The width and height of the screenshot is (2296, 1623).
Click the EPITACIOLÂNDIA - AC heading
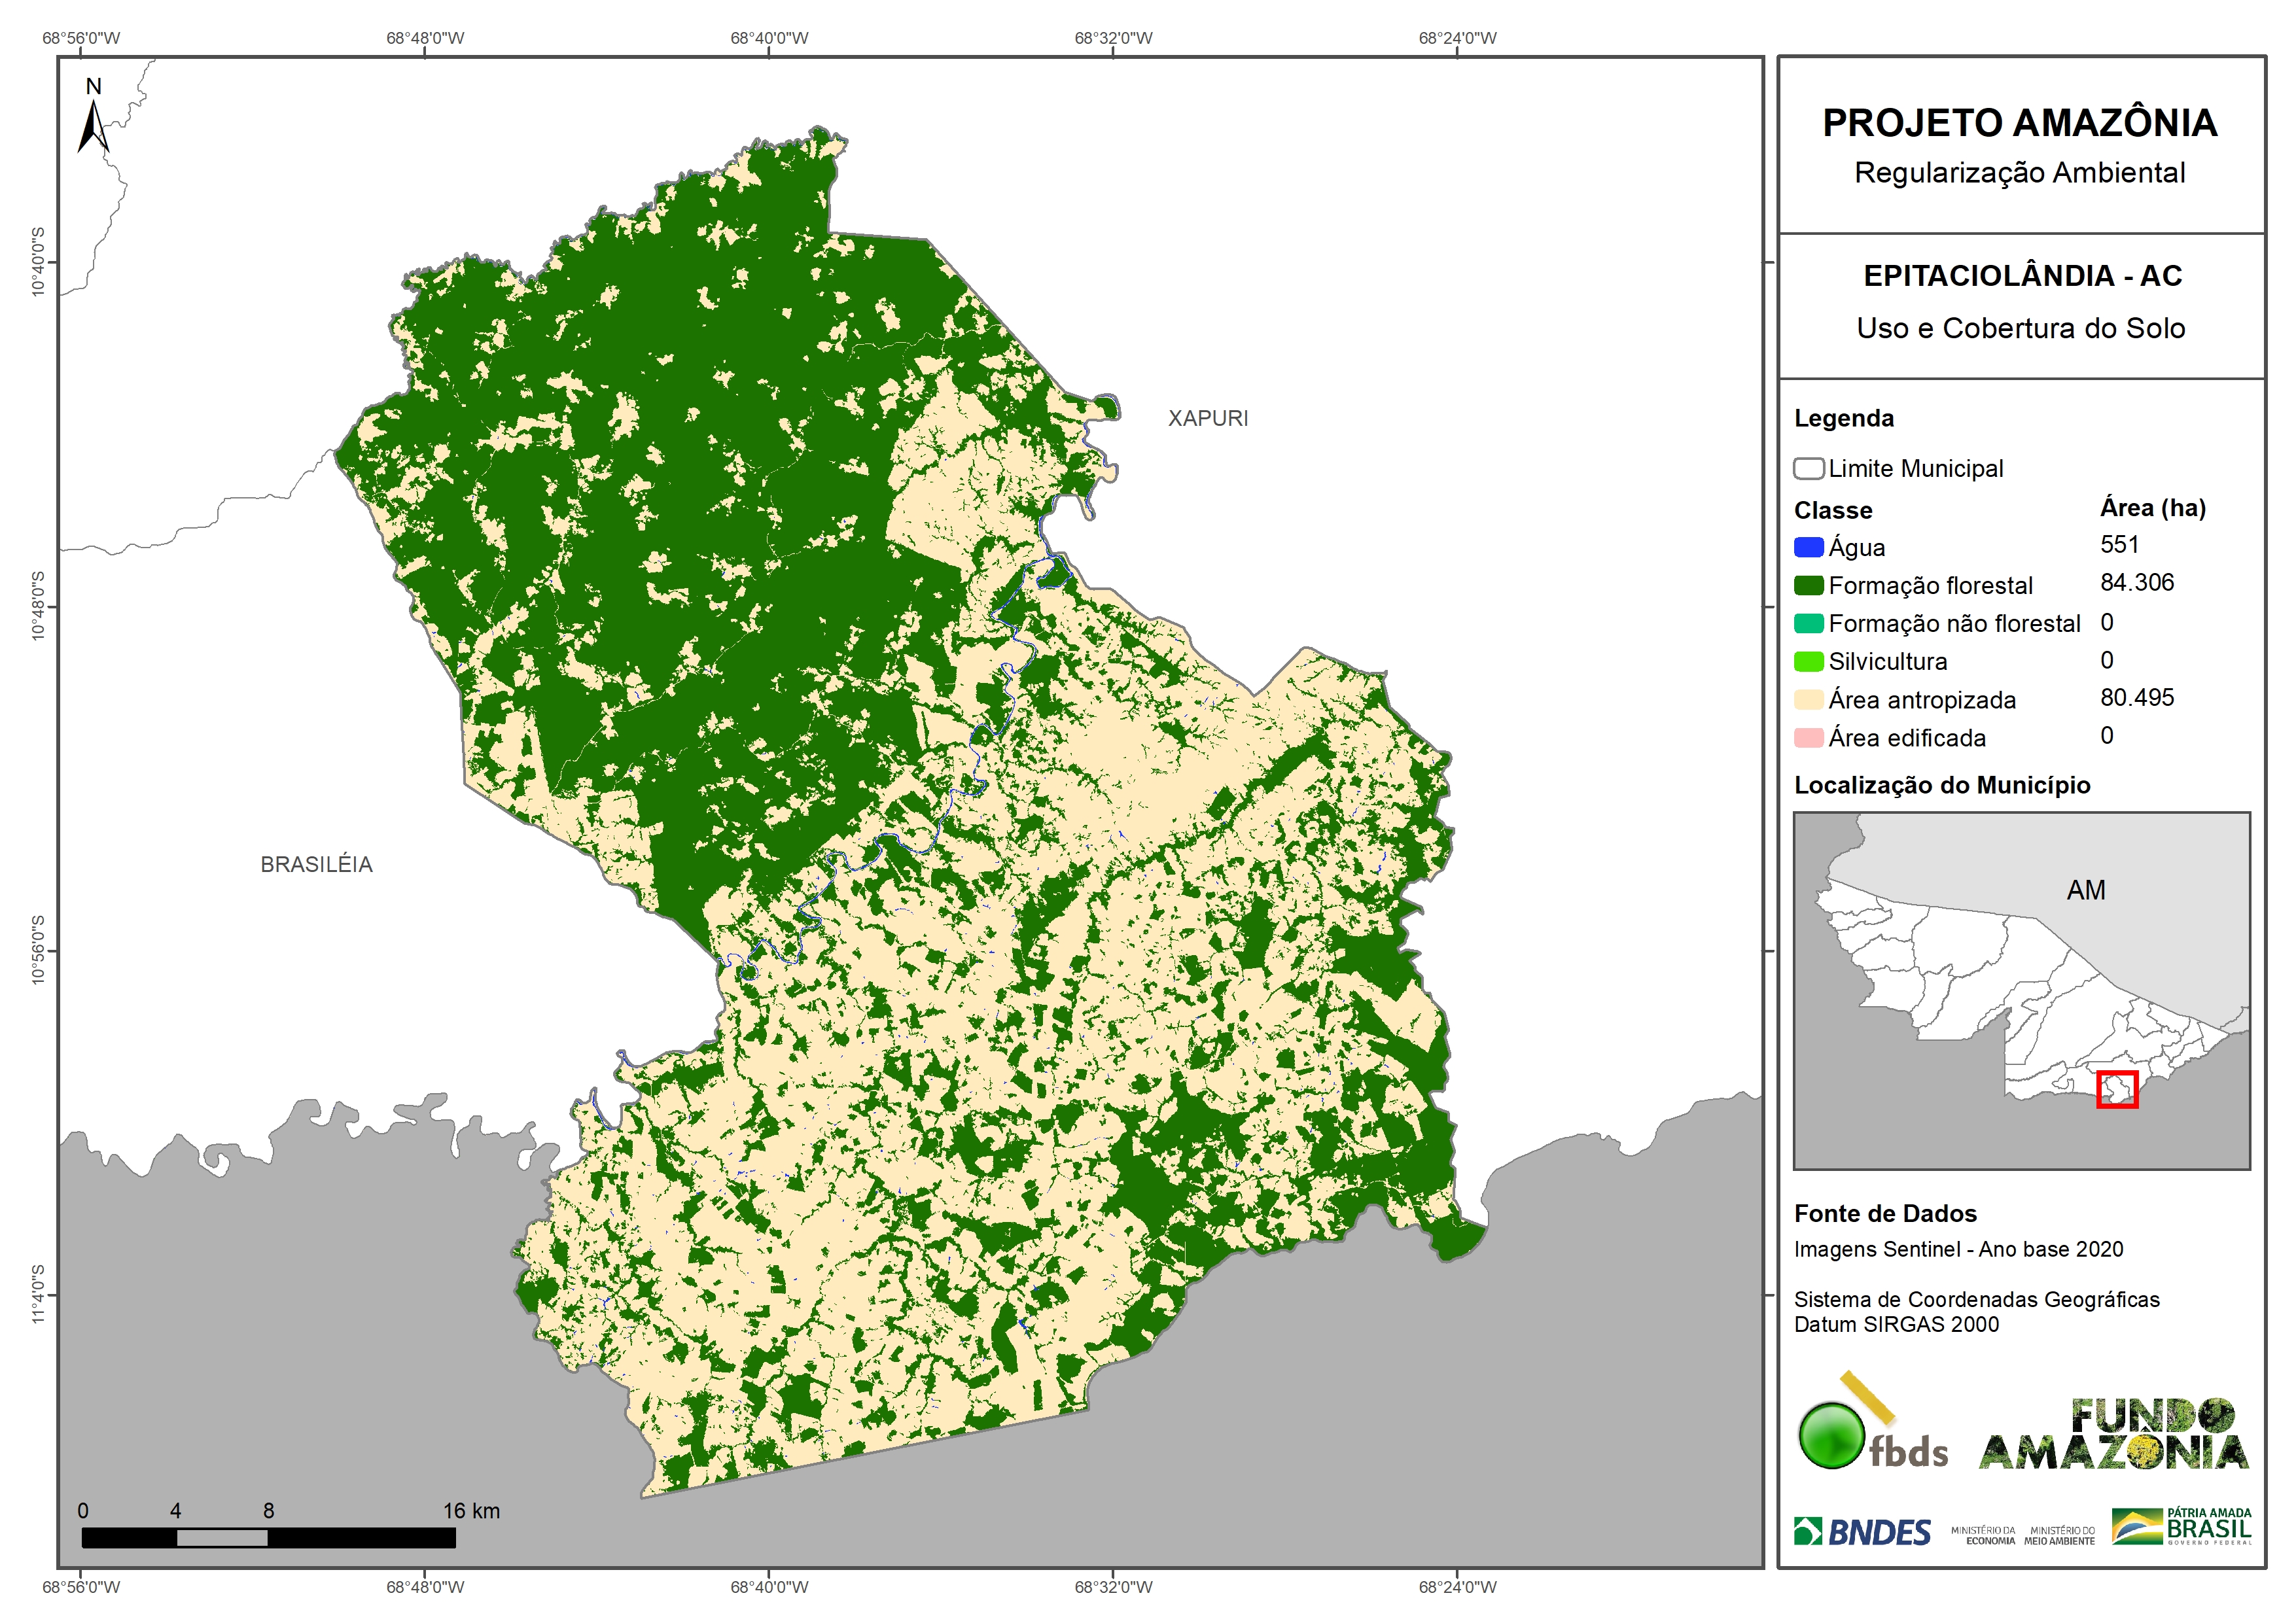coord(2022,275)
